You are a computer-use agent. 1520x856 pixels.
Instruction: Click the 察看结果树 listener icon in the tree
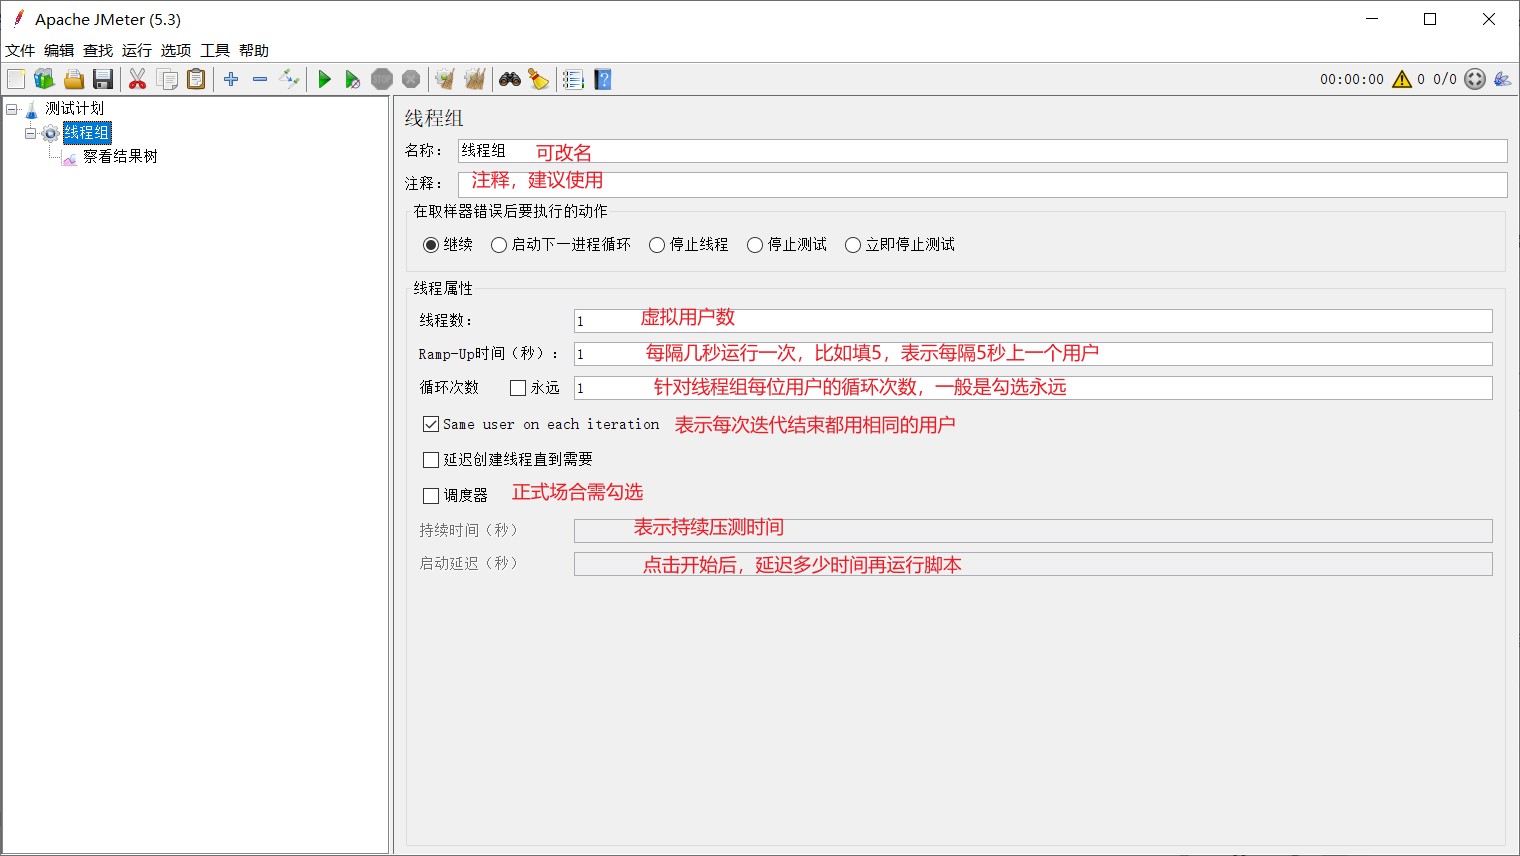pos(70,157)
